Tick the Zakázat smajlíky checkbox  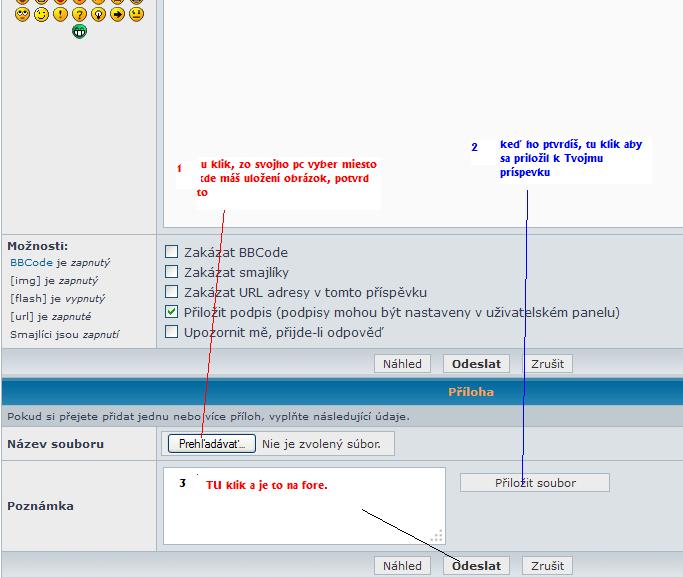[172, 272]
